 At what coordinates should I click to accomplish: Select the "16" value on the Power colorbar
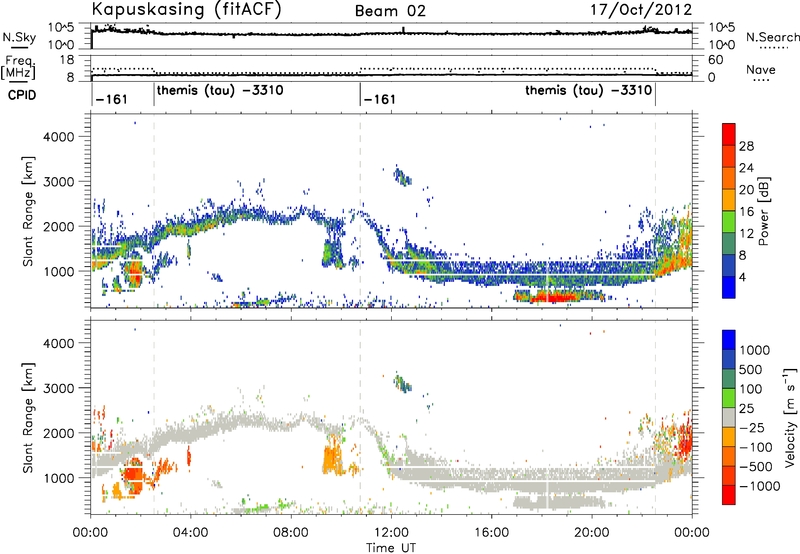click(746, 212)
